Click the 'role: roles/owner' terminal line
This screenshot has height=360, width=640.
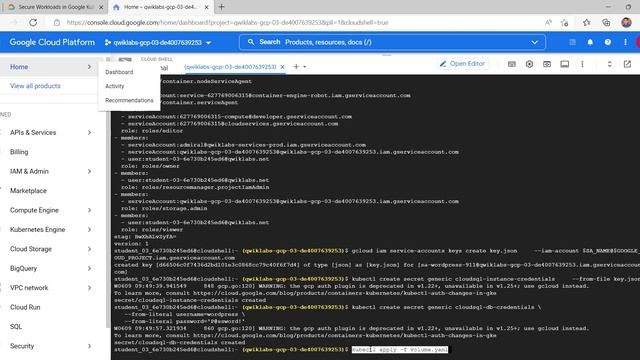coord(150,166)
